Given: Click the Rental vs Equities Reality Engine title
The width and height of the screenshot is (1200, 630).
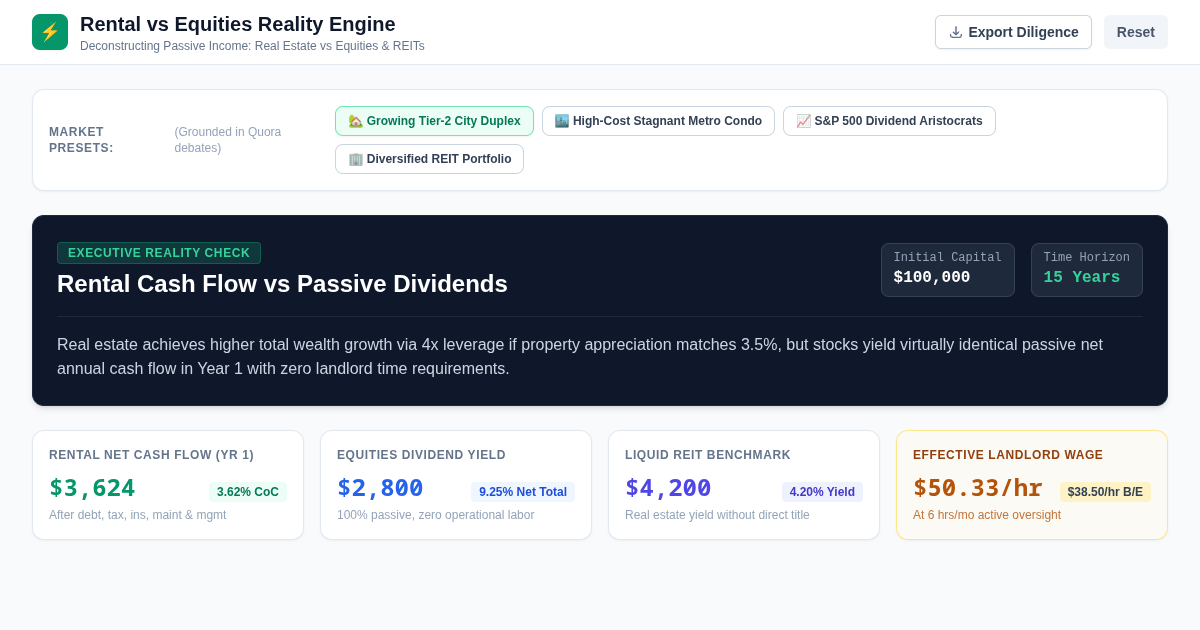Looking at the screenshot, I should coord(238,24).
